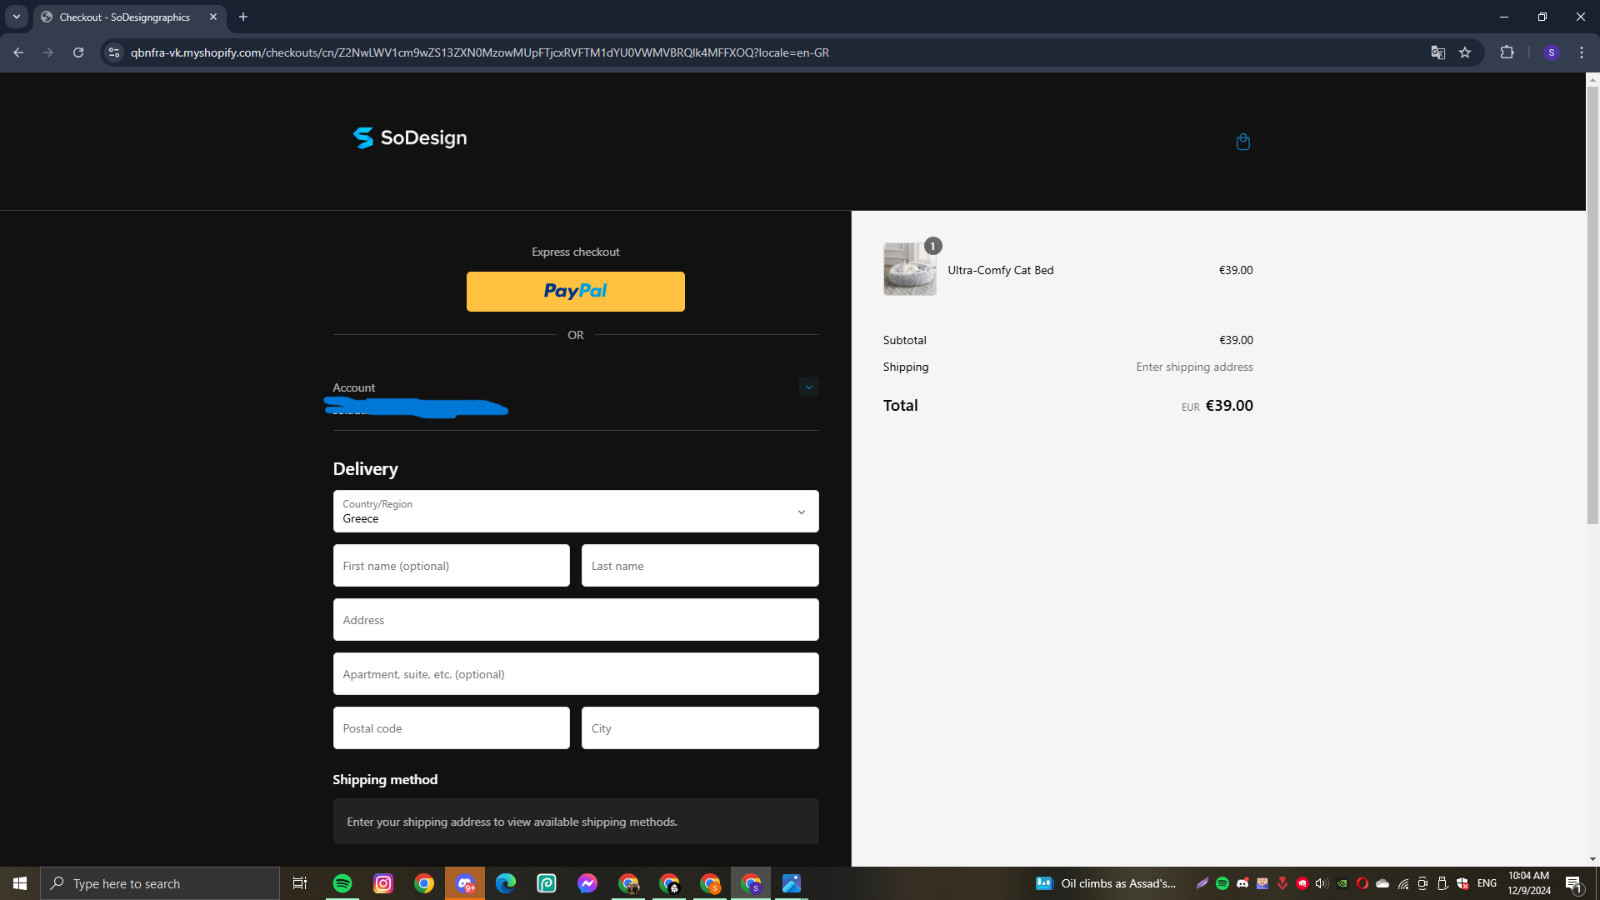This screenshot has height=900, width=1600.
Task: Translate this page via Google Translate icon
Action: (1438, 53)
